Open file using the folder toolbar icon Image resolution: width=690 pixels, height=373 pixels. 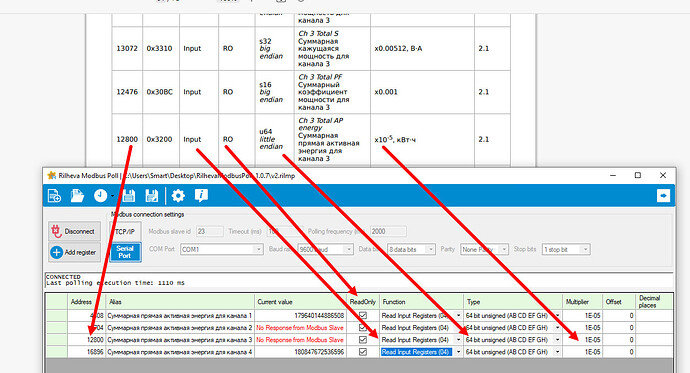[77, 196]
